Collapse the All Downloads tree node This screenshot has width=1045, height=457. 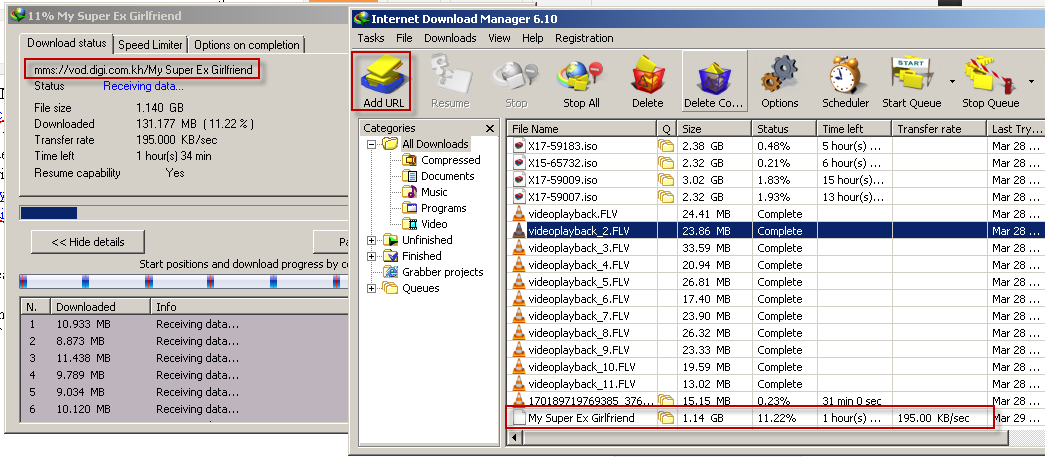pos(371,145)
